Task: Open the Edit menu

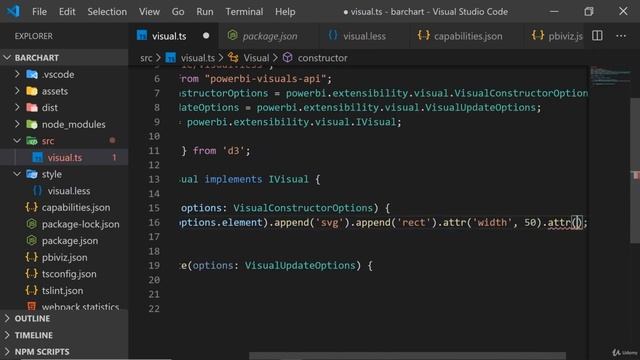Action: coord(67,12)
